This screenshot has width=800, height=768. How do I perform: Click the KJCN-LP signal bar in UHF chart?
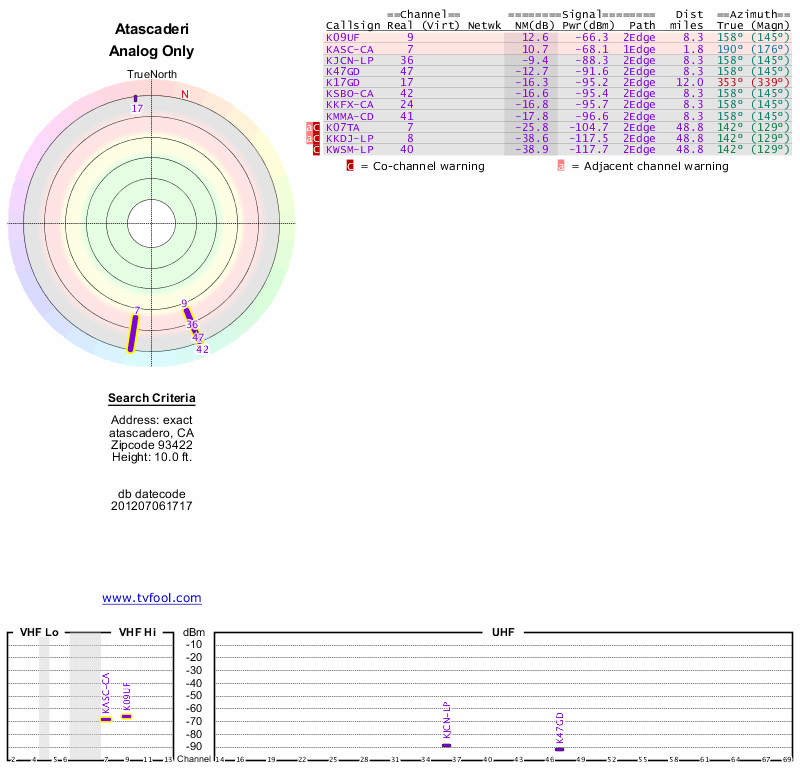click(x=446, y=745)
